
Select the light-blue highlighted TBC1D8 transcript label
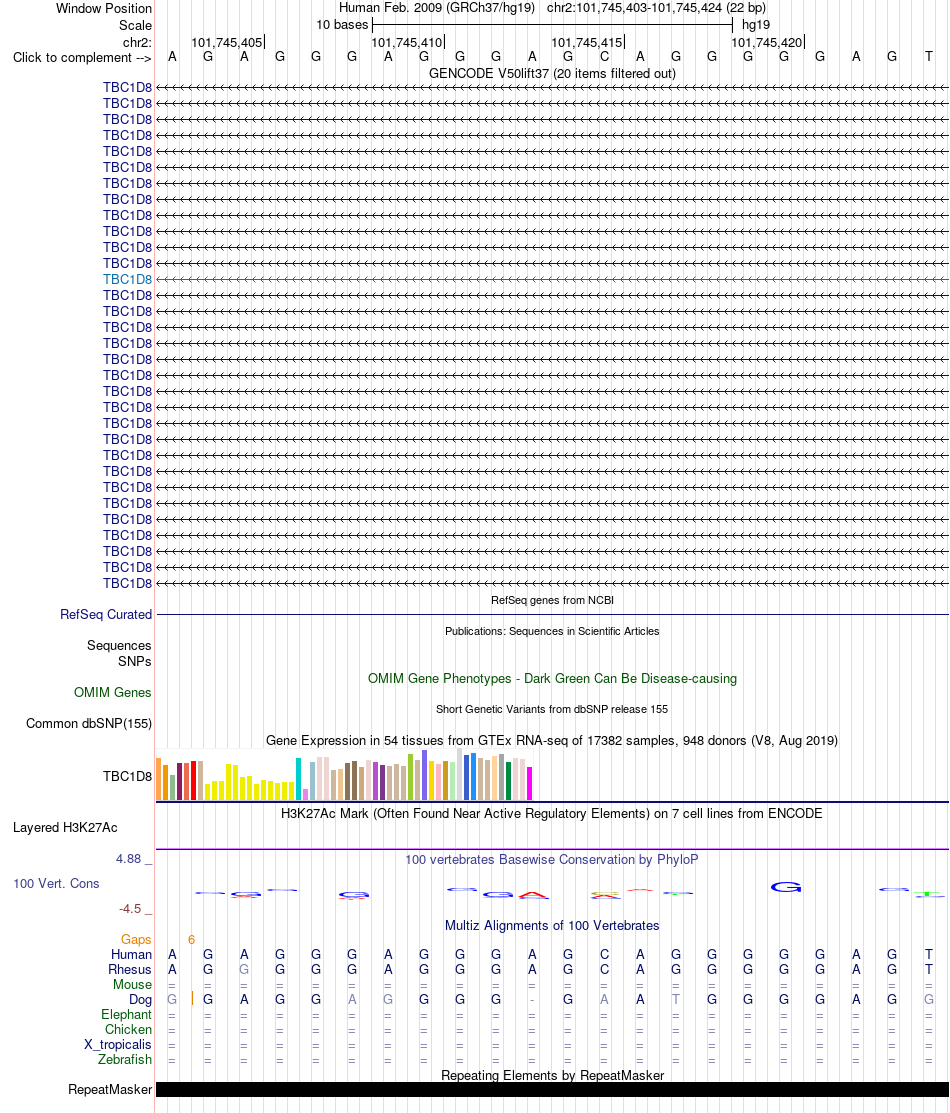(x=127, y=280)
